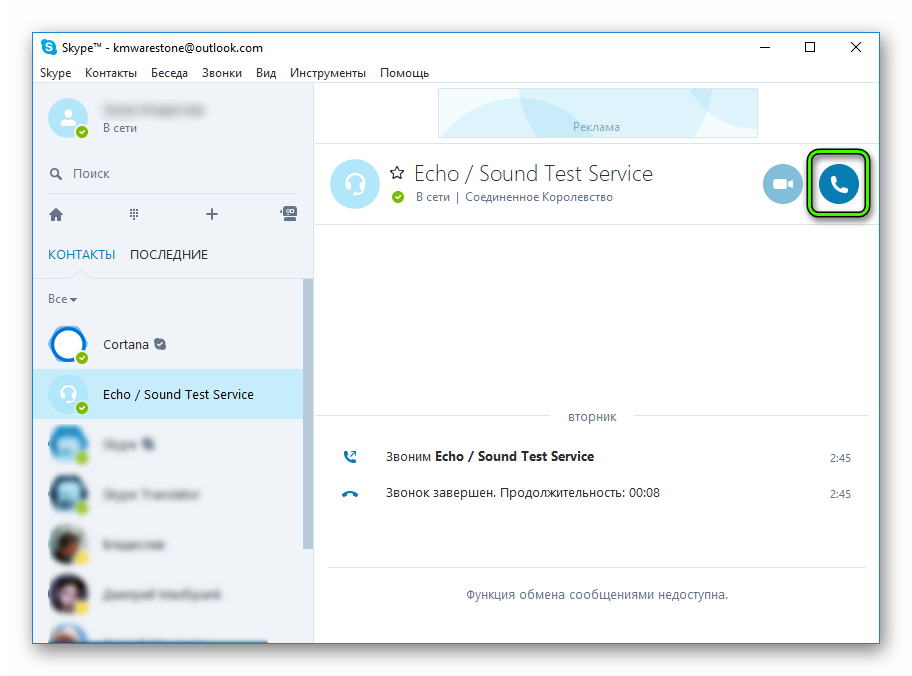
Task: Click 'Звонок завершен. Продолжительность: 00:08' entry
Action: [x=522, y=493]
